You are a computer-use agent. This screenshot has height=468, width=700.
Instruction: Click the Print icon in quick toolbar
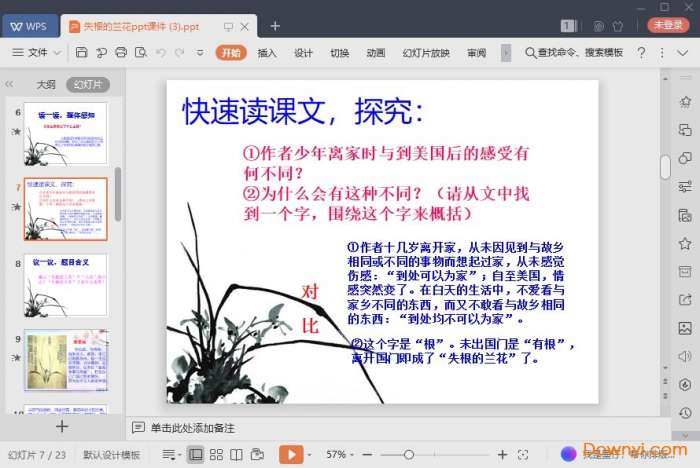click(121, 53)
